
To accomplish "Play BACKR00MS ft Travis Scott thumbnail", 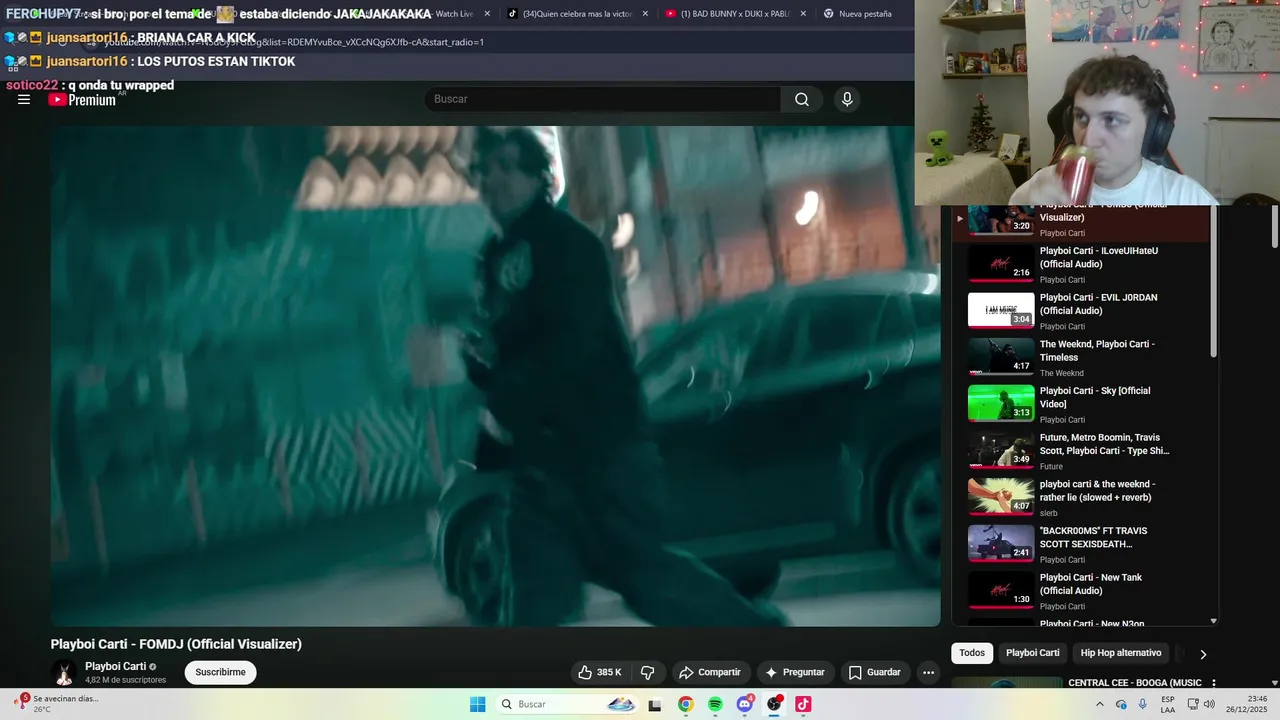I will point(1001,543).
